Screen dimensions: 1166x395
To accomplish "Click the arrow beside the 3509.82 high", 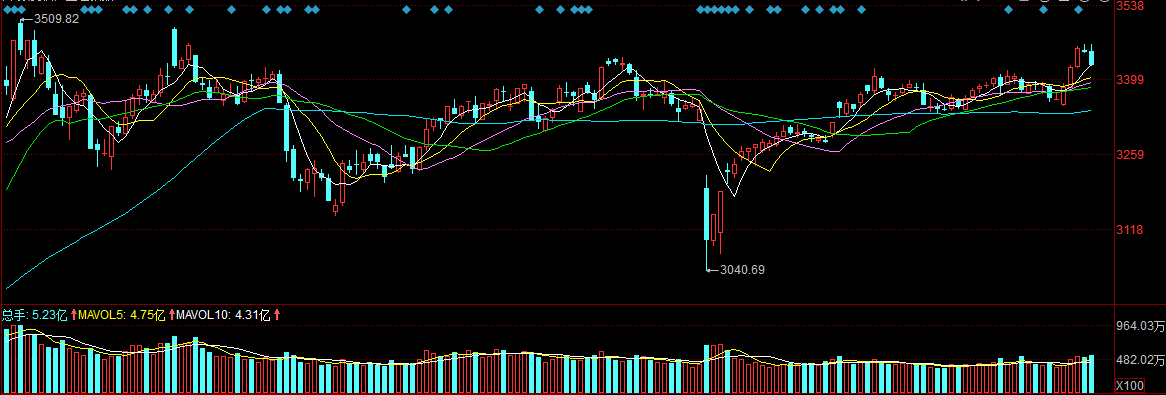I will click(26, 19).
